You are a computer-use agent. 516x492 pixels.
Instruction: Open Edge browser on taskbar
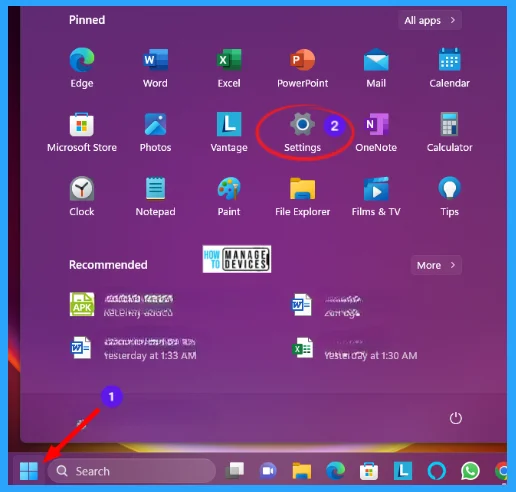pos(335,471)
